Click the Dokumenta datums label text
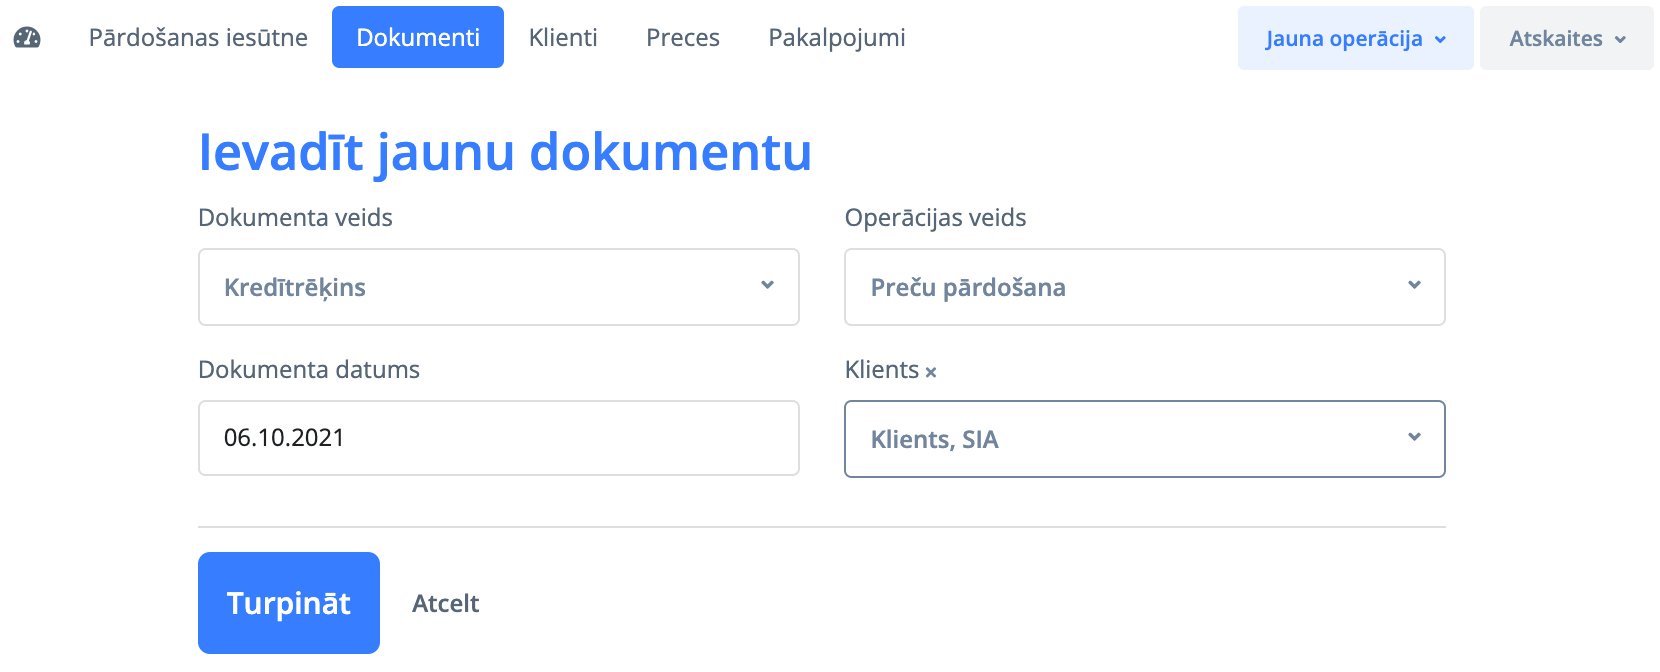Screen dimensions: 1660x672 point(309,370)
